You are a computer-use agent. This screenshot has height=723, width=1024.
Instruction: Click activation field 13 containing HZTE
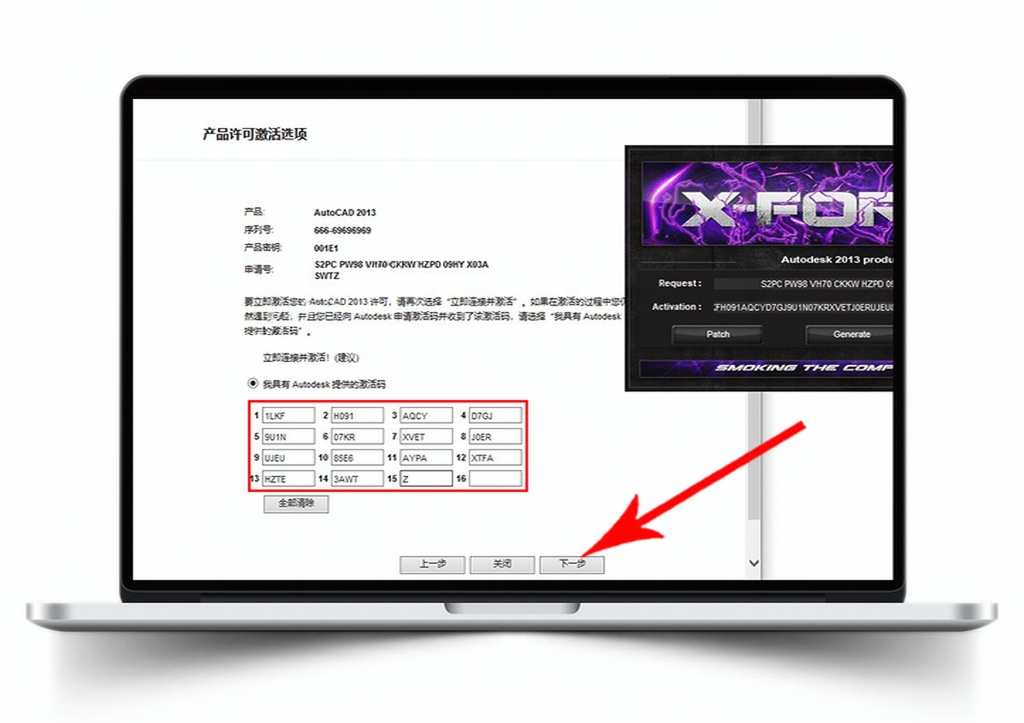pyautogui.click(x=288, y=479)
